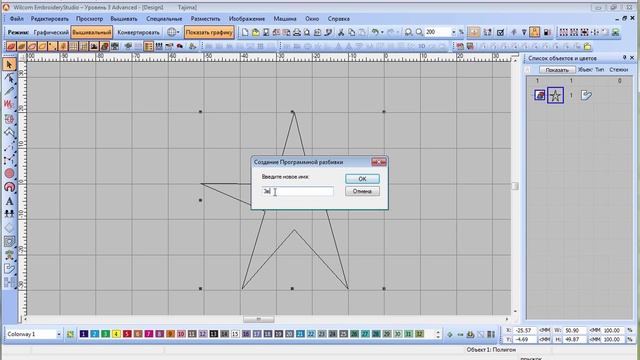Open the Вышивать menu
Screen dimensions: 640x360
tap(124, 19)
